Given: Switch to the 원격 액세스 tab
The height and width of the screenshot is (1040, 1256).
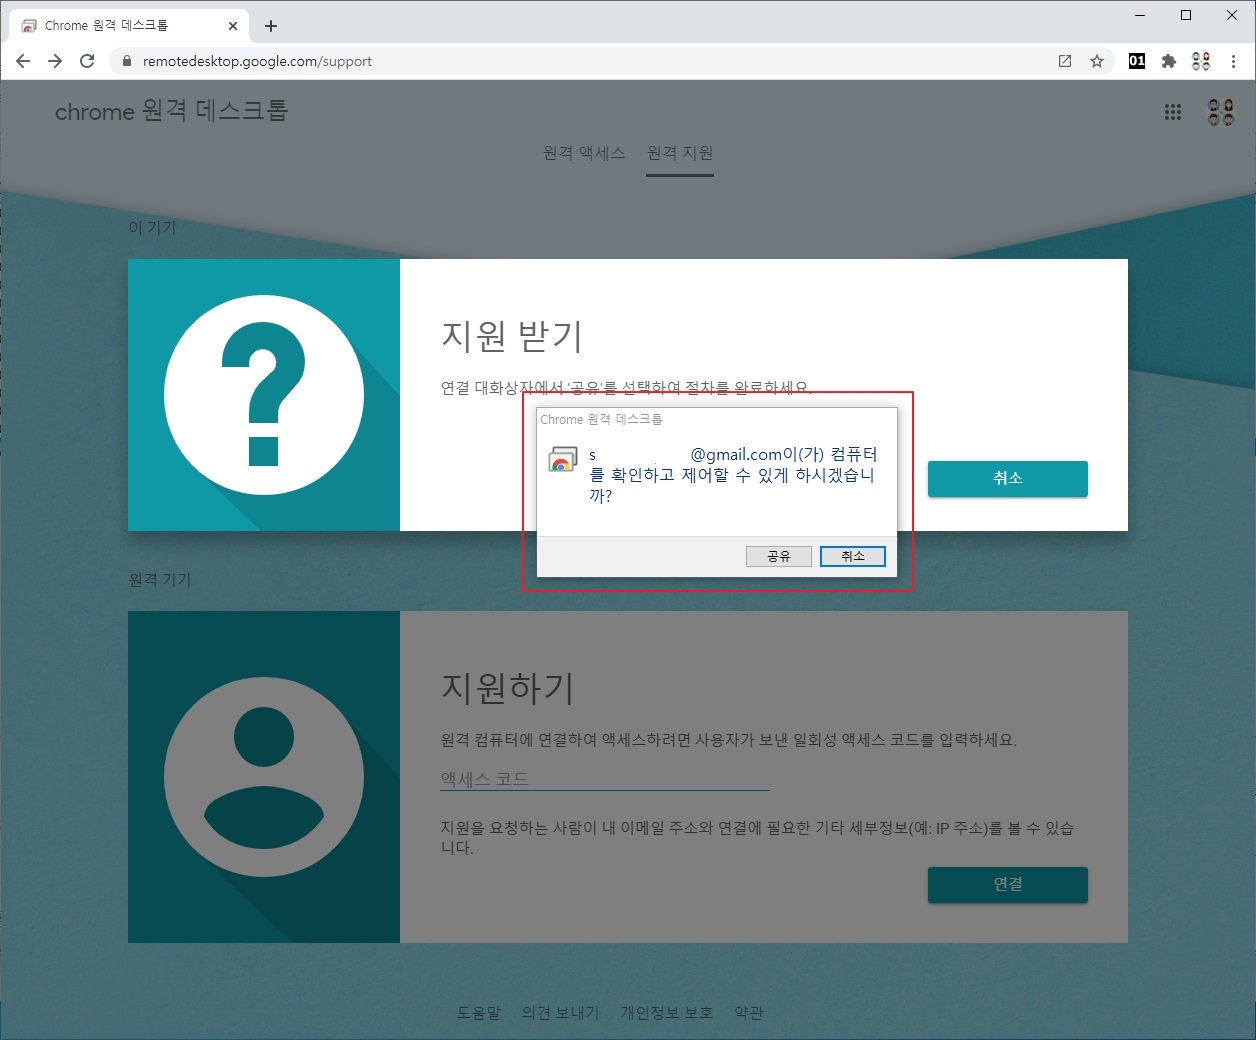Looking at the screenshot, I should [584, 153].
